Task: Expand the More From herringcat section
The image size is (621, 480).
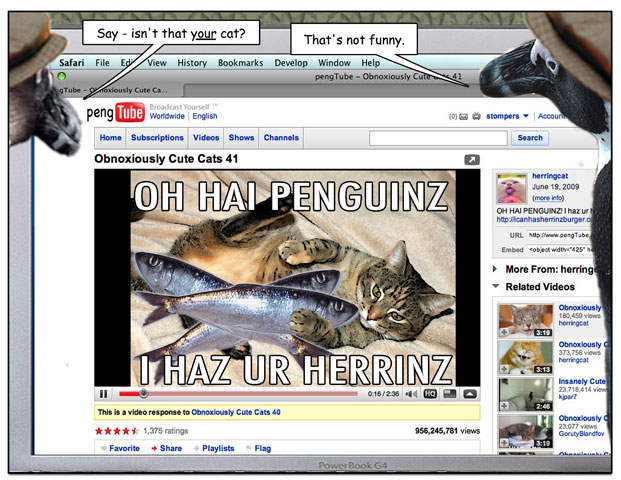Action: coord(497,269)
